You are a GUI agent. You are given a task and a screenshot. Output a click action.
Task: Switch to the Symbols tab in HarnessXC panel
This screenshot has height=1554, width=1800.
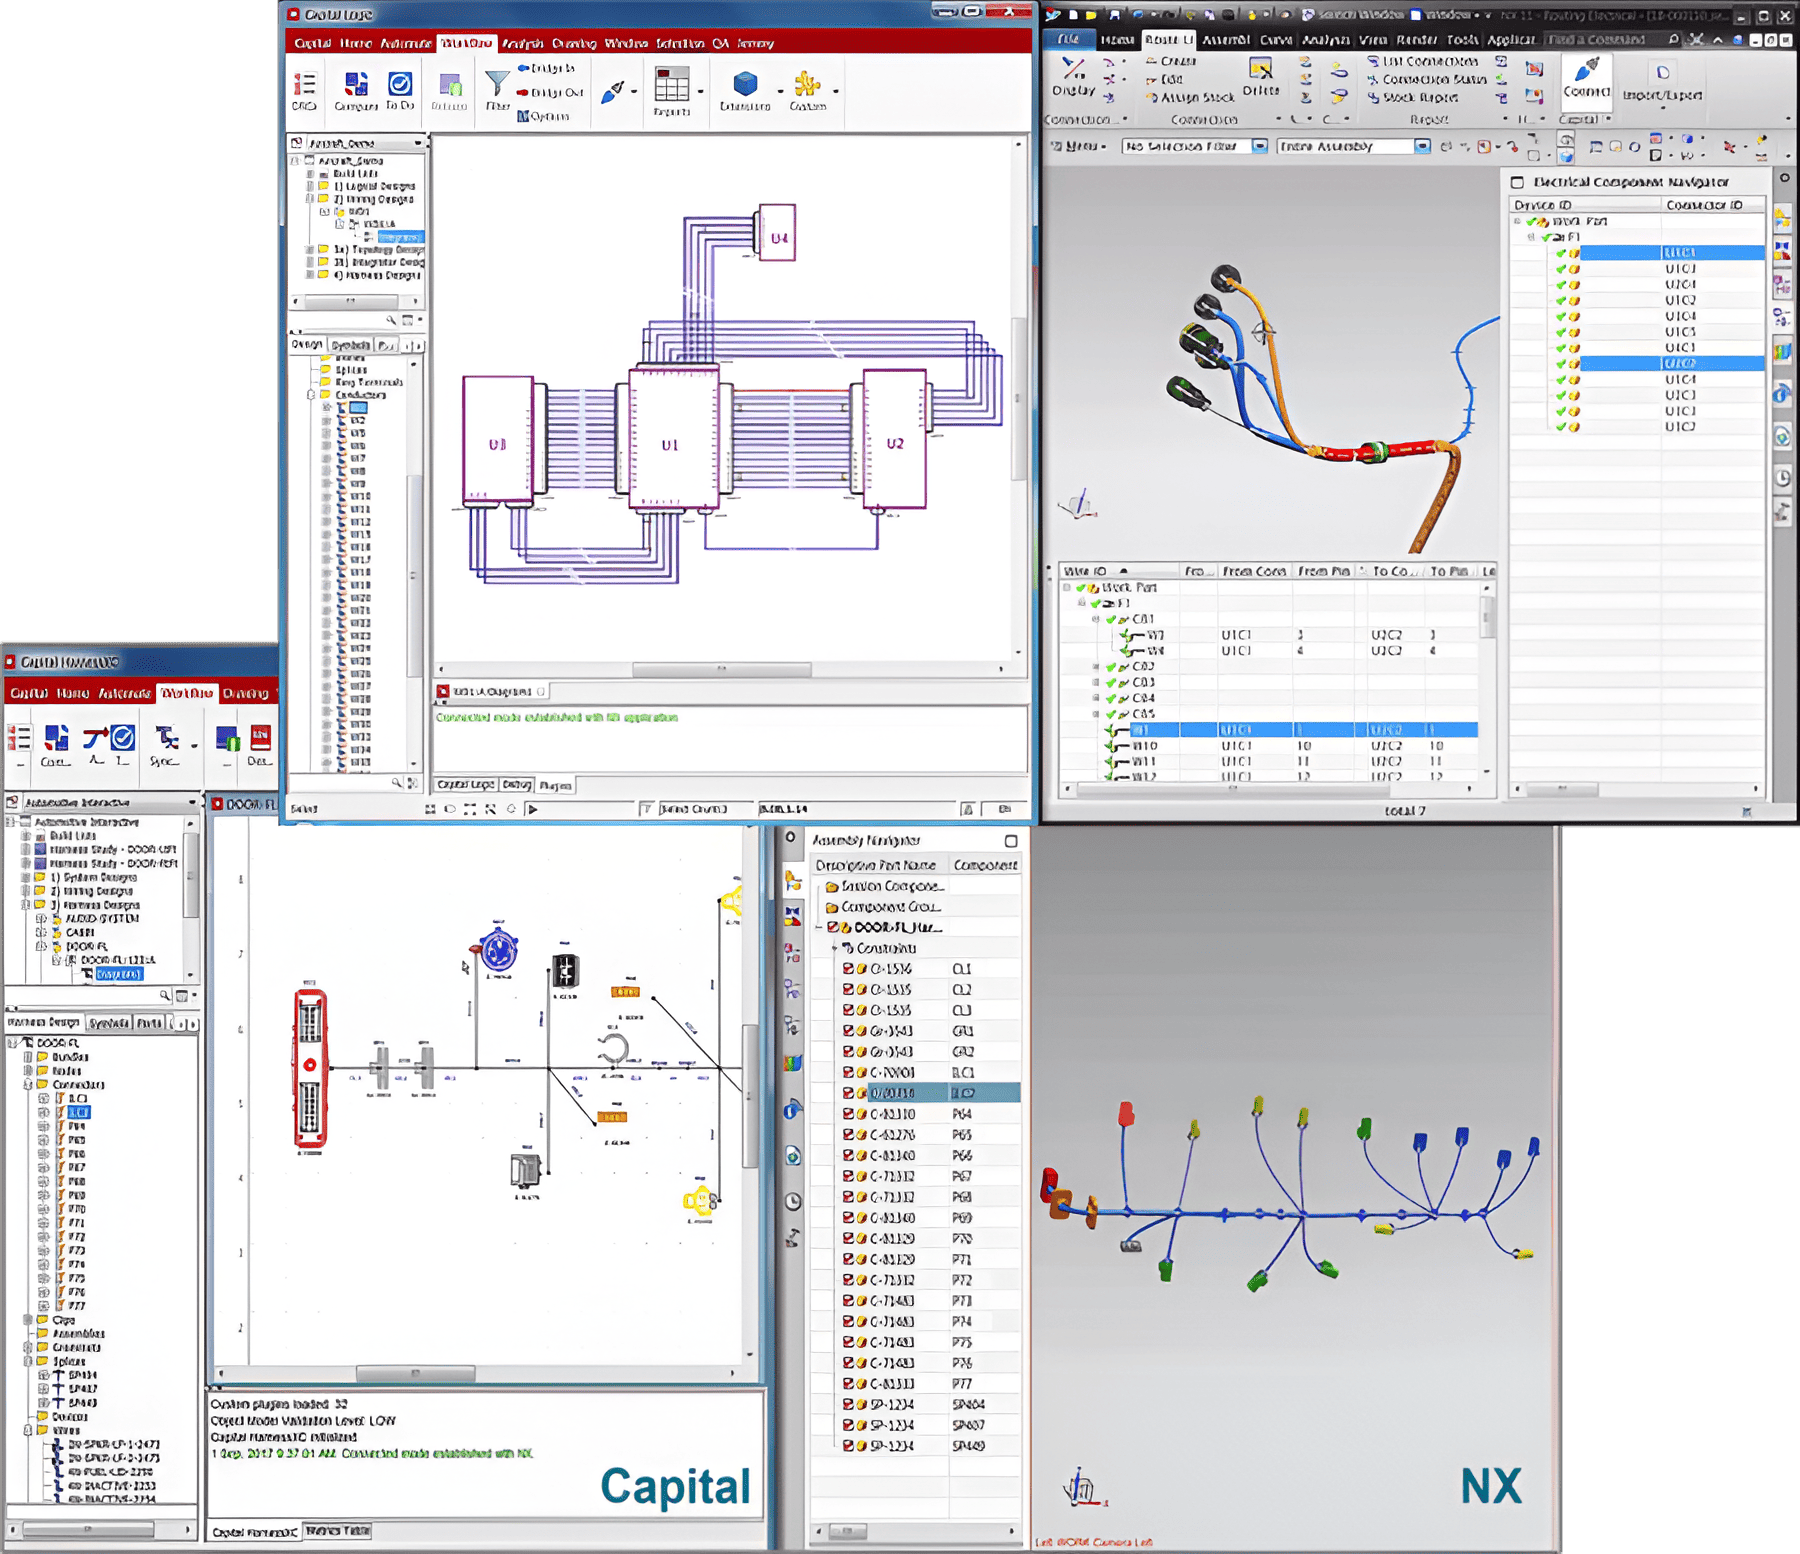[108, 1023]
